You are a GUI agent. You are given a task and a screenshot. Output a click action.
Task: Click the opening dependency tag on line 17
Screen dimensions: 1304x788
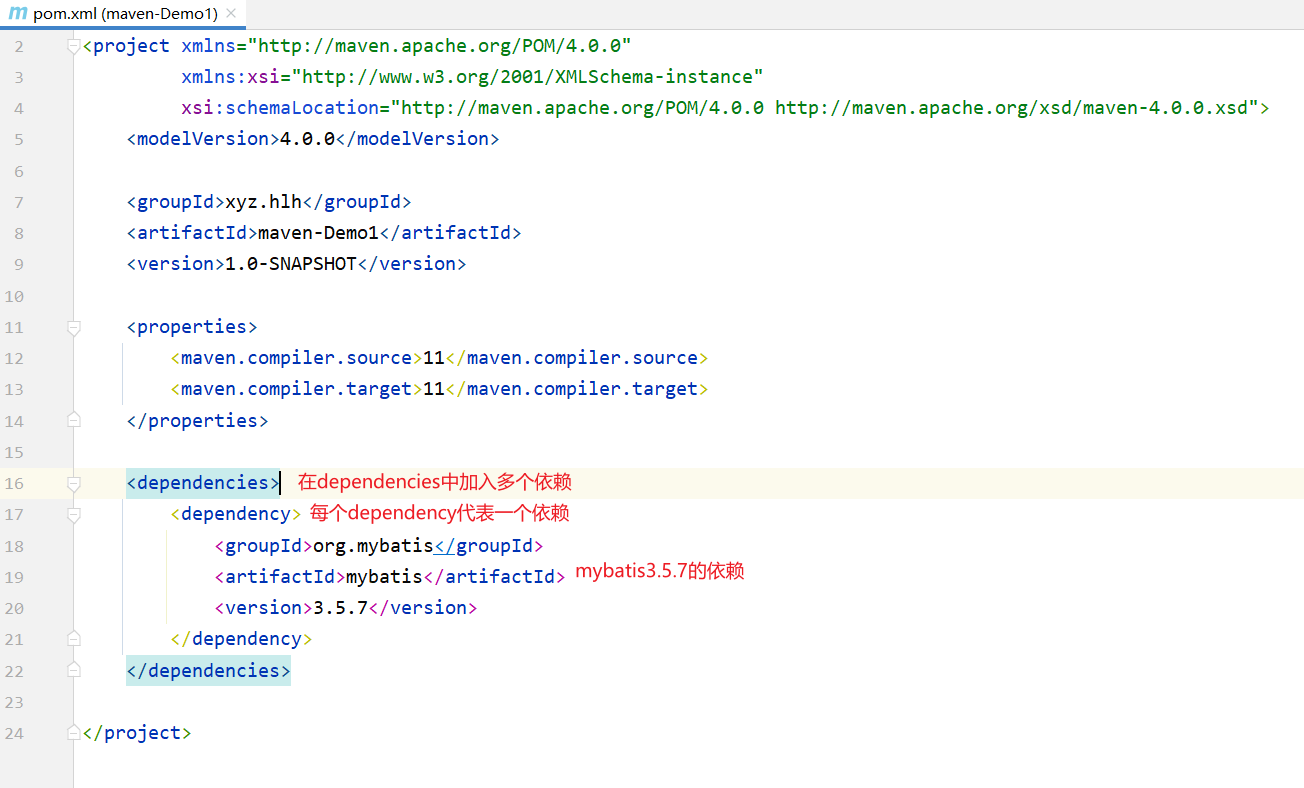[236, 514]
